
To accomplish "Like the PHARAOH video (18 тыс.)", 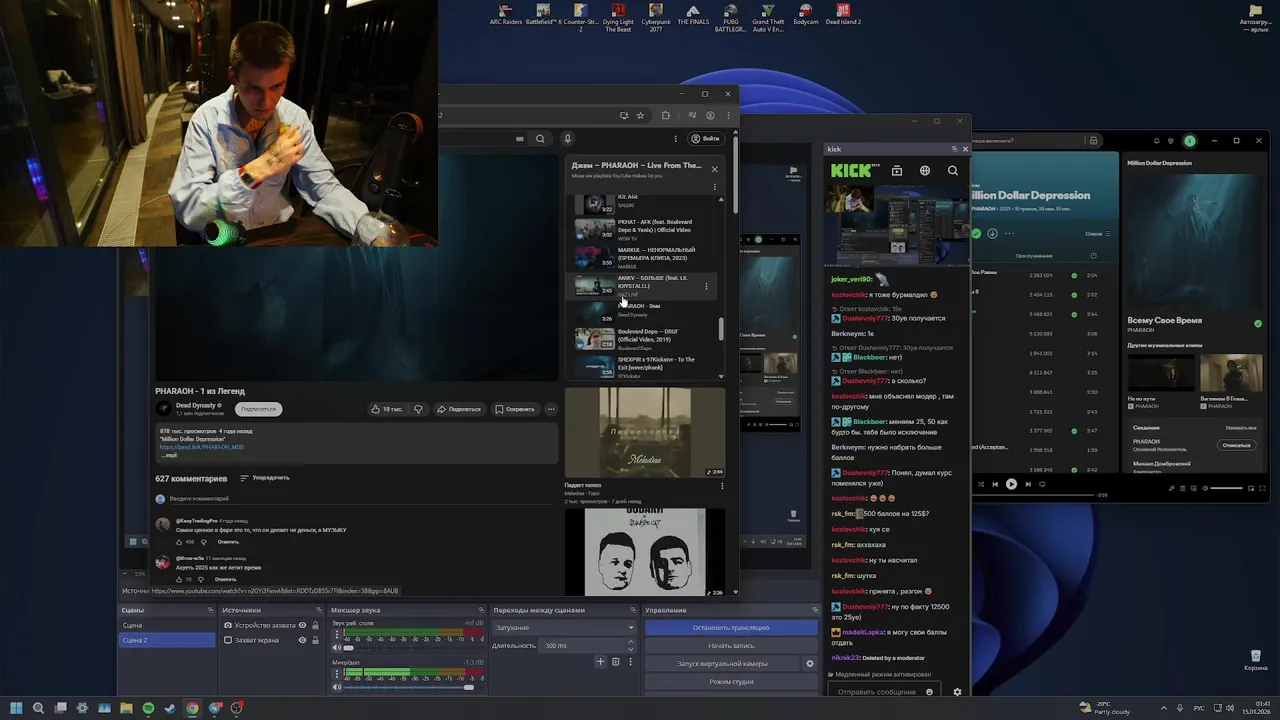I will (387, 409).
